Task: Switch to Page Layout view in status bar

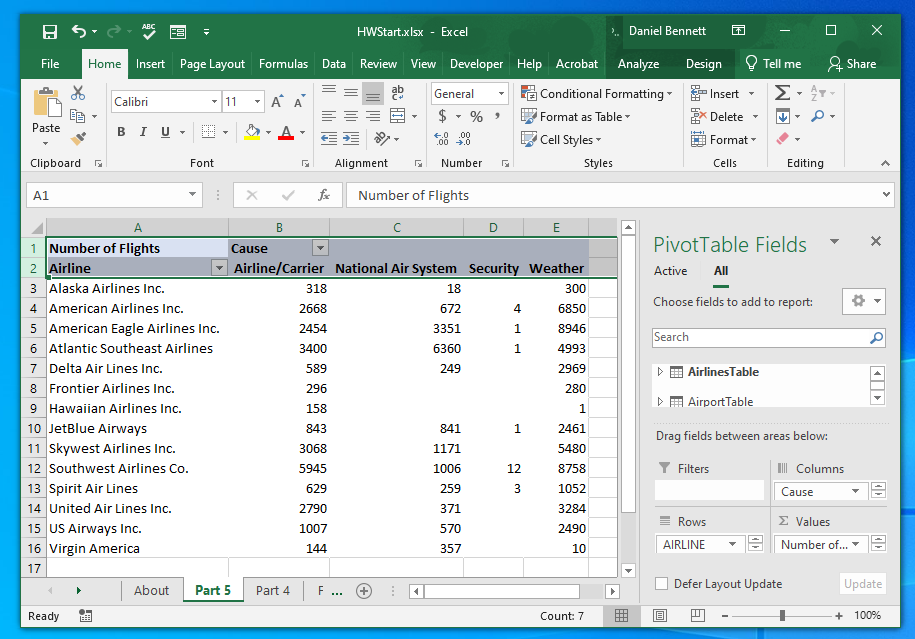Action: [660, 616]
